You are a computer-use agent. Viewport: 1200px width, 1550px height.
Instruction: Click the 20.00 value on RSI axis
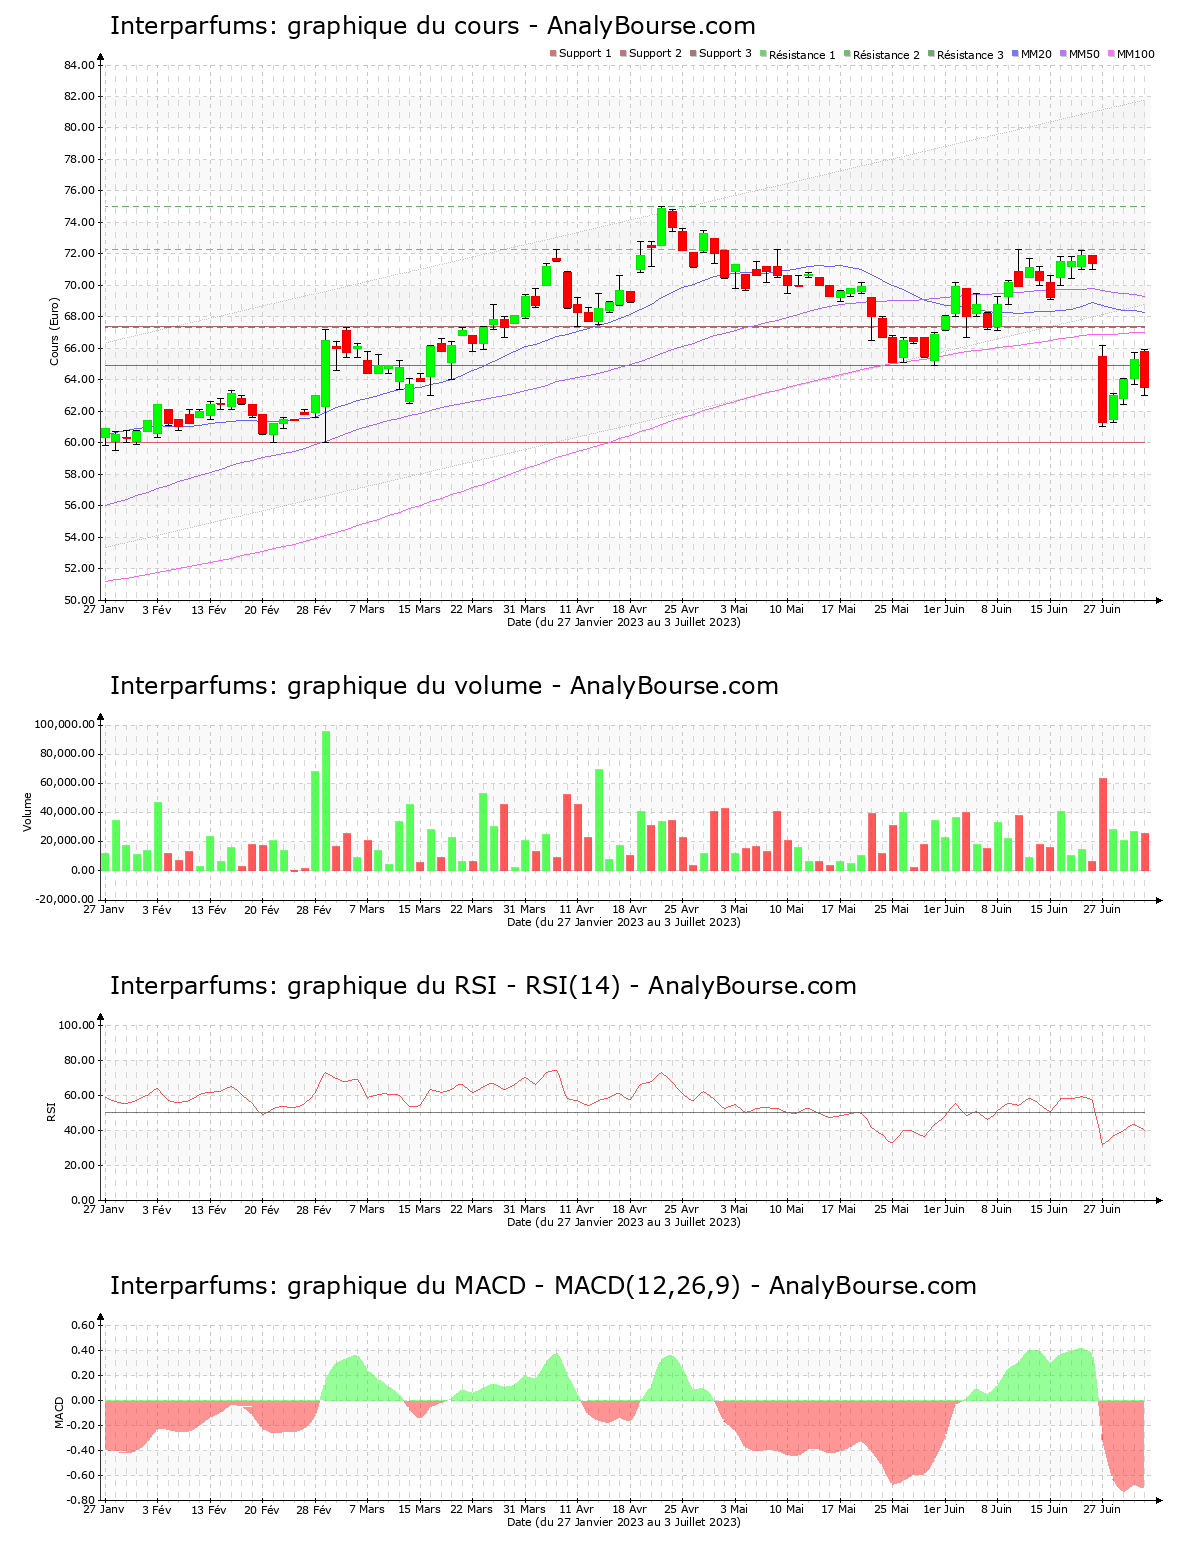coord(79,1165)
